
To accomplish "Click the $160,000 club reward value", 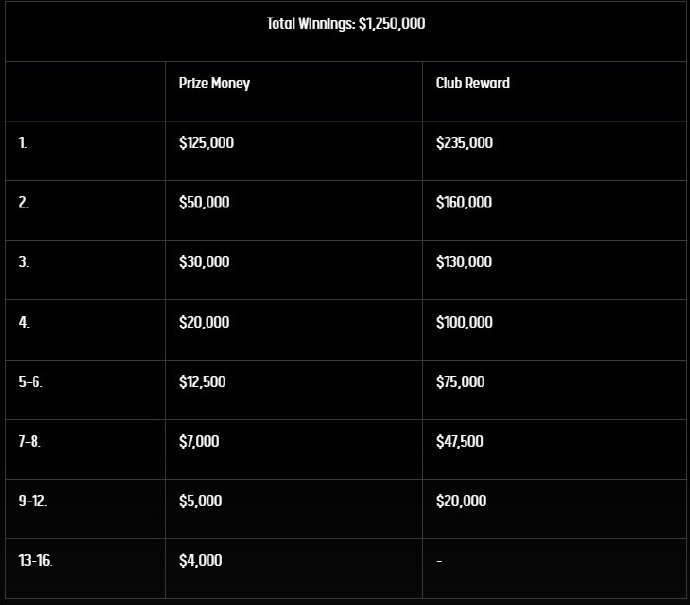I will [464, 202].
